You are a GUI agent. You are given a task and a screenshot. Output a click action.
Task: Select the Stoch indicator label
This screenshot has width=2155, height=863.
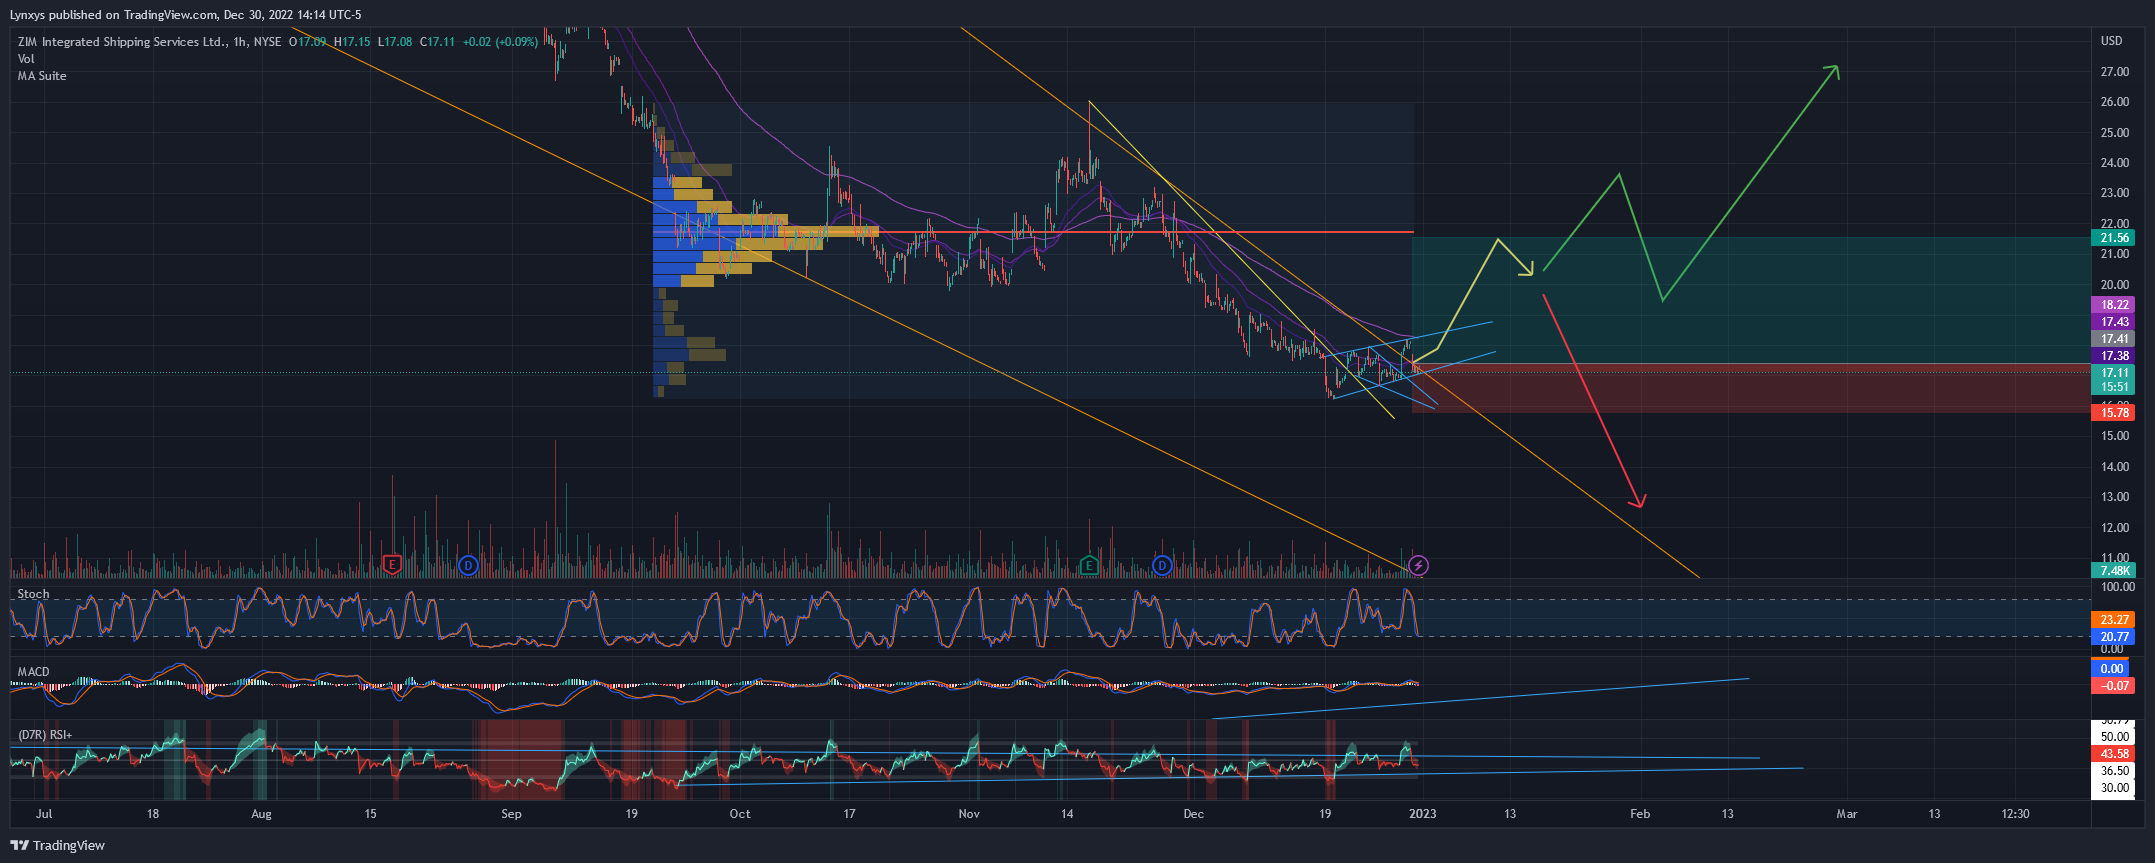click(33, 594)
